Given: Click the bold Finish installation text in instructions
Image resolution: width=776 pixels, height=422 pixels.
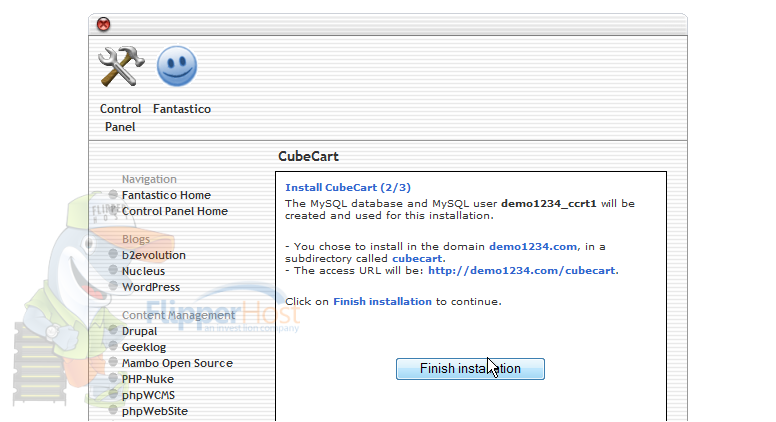Looking at the screenshot, I should pyautogui.click(x=382, y=301).
